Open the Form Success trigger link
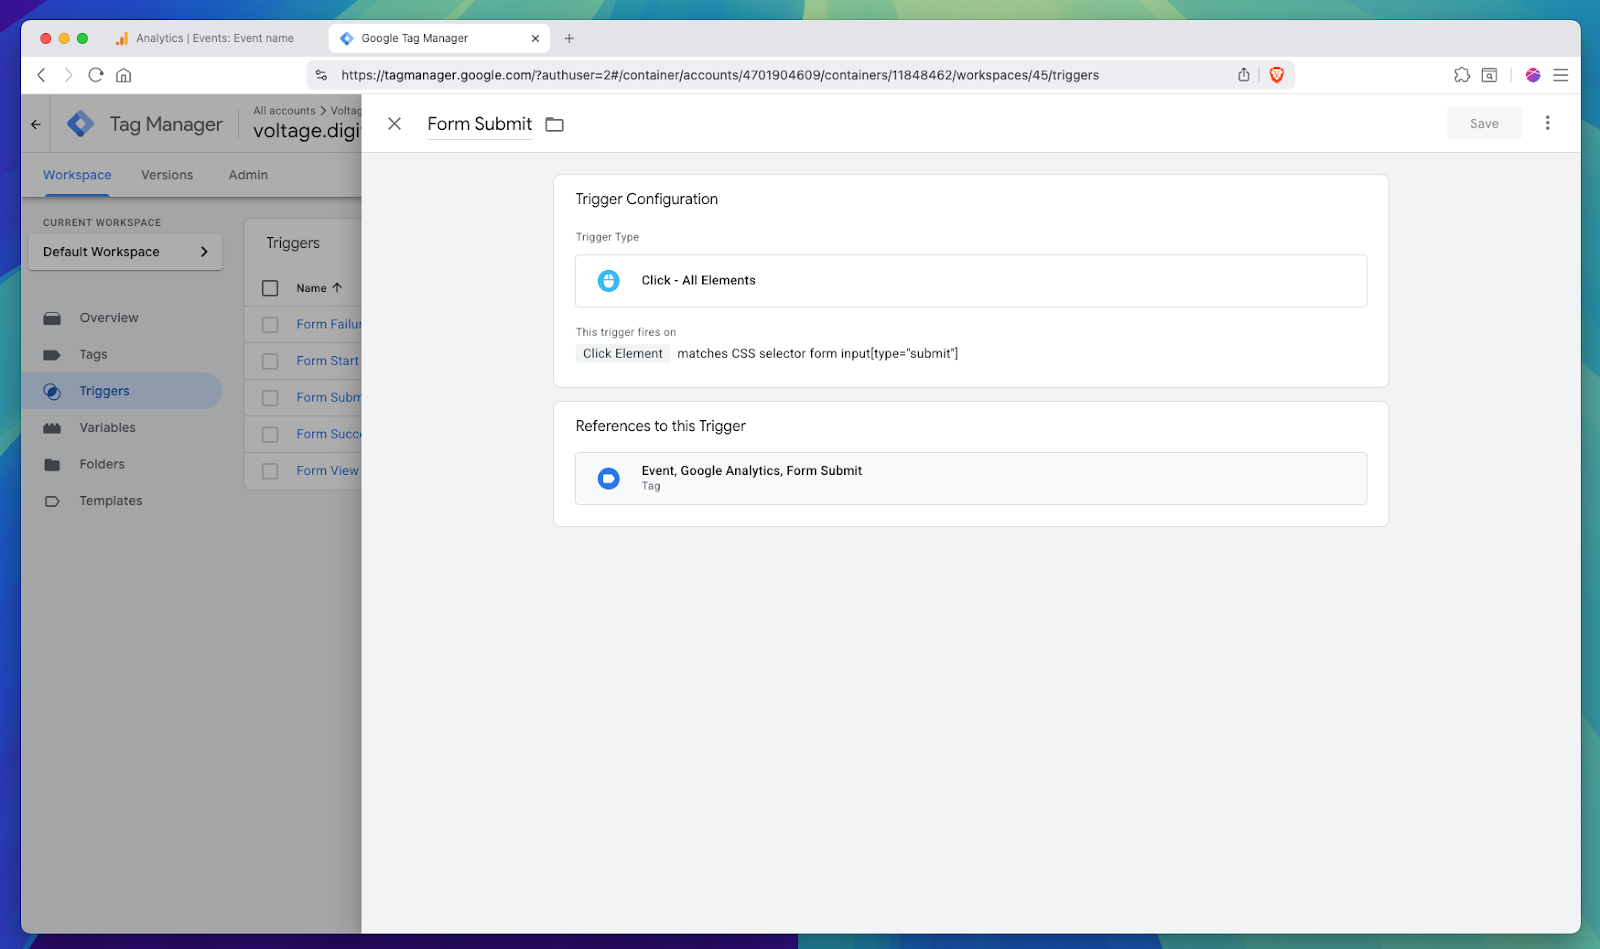Image resolution: width=1600 pixels, height=949 pixels. tap(329, 435)
